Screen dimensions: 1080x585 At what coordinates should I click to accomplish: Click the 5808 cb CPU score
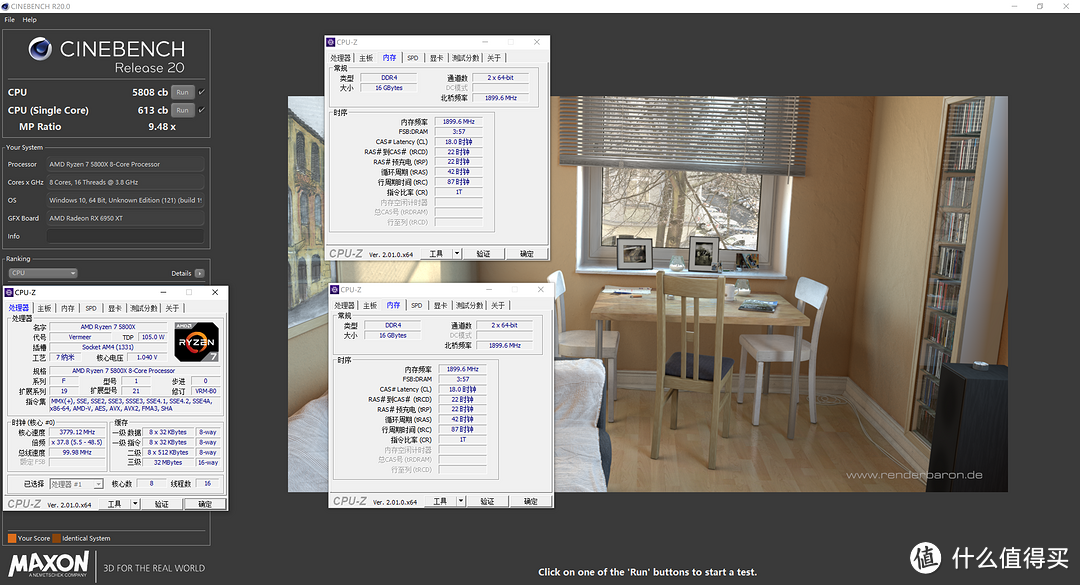(150, 92)
